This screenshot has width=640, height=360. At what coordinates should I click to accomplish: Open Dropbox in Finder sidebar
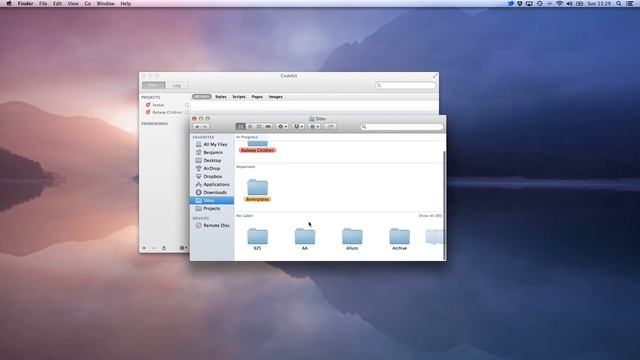[212, 176]
